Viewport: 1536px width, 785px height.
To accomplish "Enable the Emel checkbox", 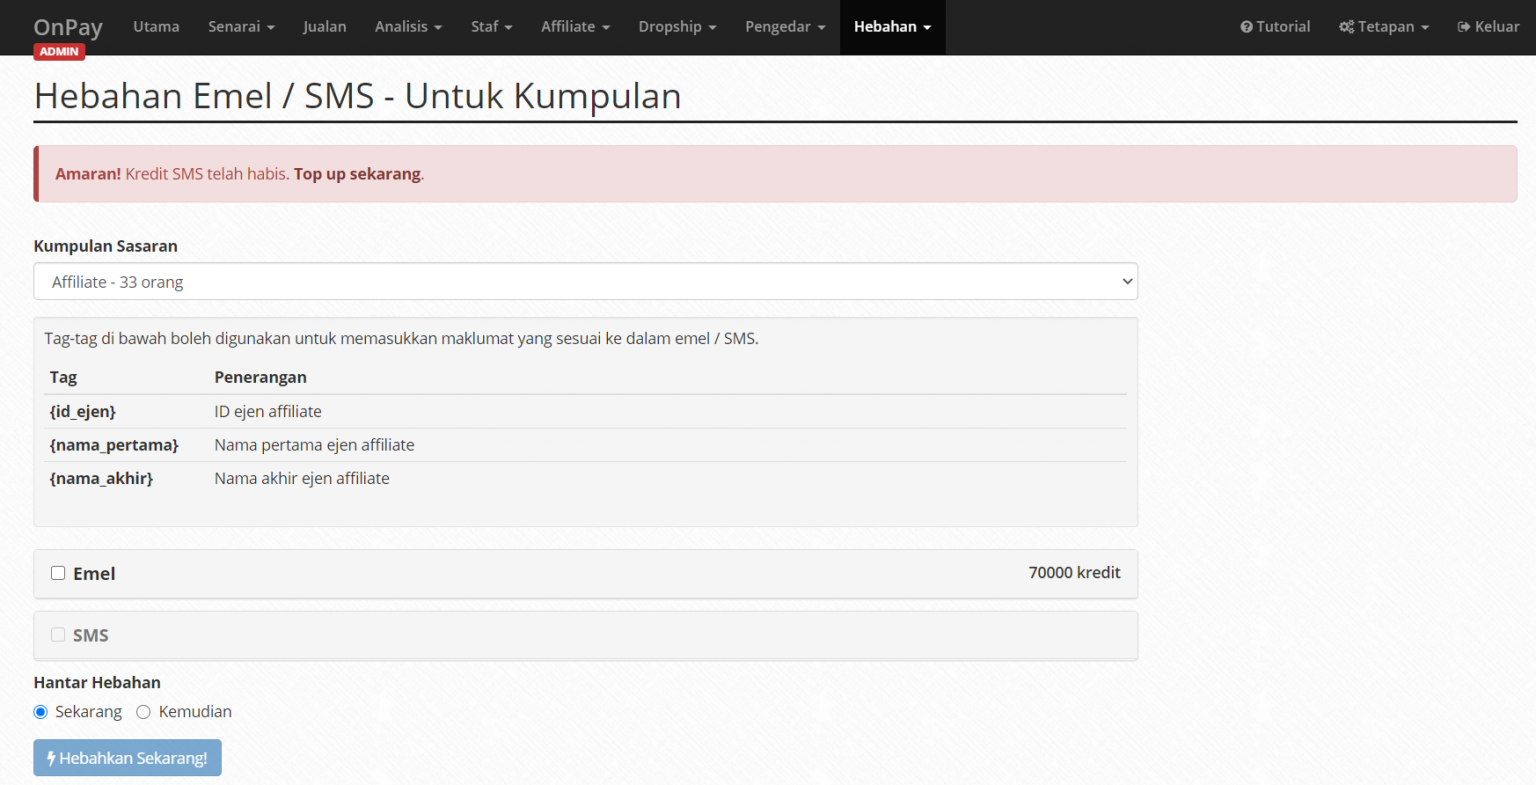I will (58, 572).
